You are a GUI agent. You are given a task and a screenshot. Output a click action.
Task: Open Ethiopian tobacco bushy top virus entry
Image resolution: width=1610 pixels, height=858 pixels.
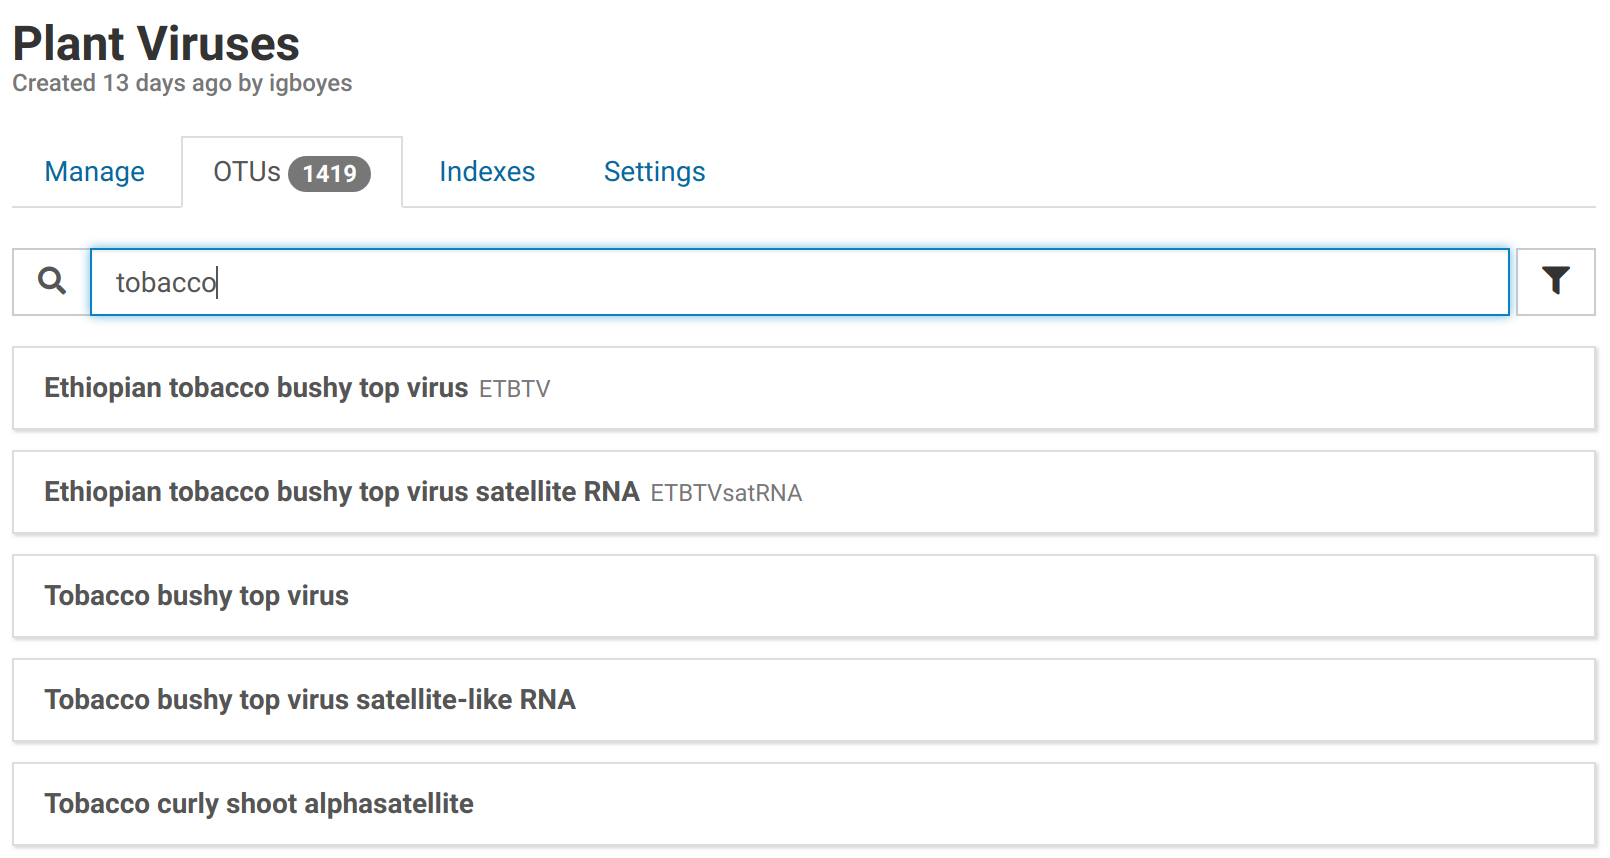[x=256, y=388]
